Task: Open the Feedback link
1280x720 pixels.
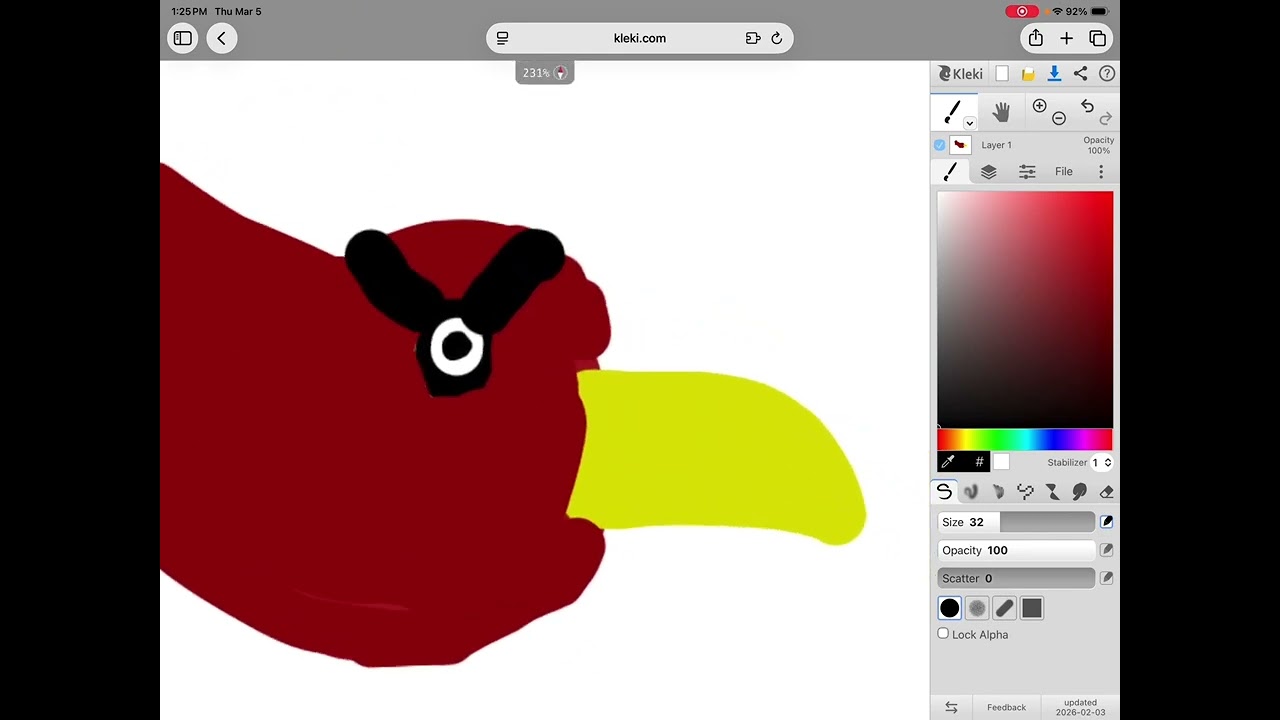Action: [1006, 707]
